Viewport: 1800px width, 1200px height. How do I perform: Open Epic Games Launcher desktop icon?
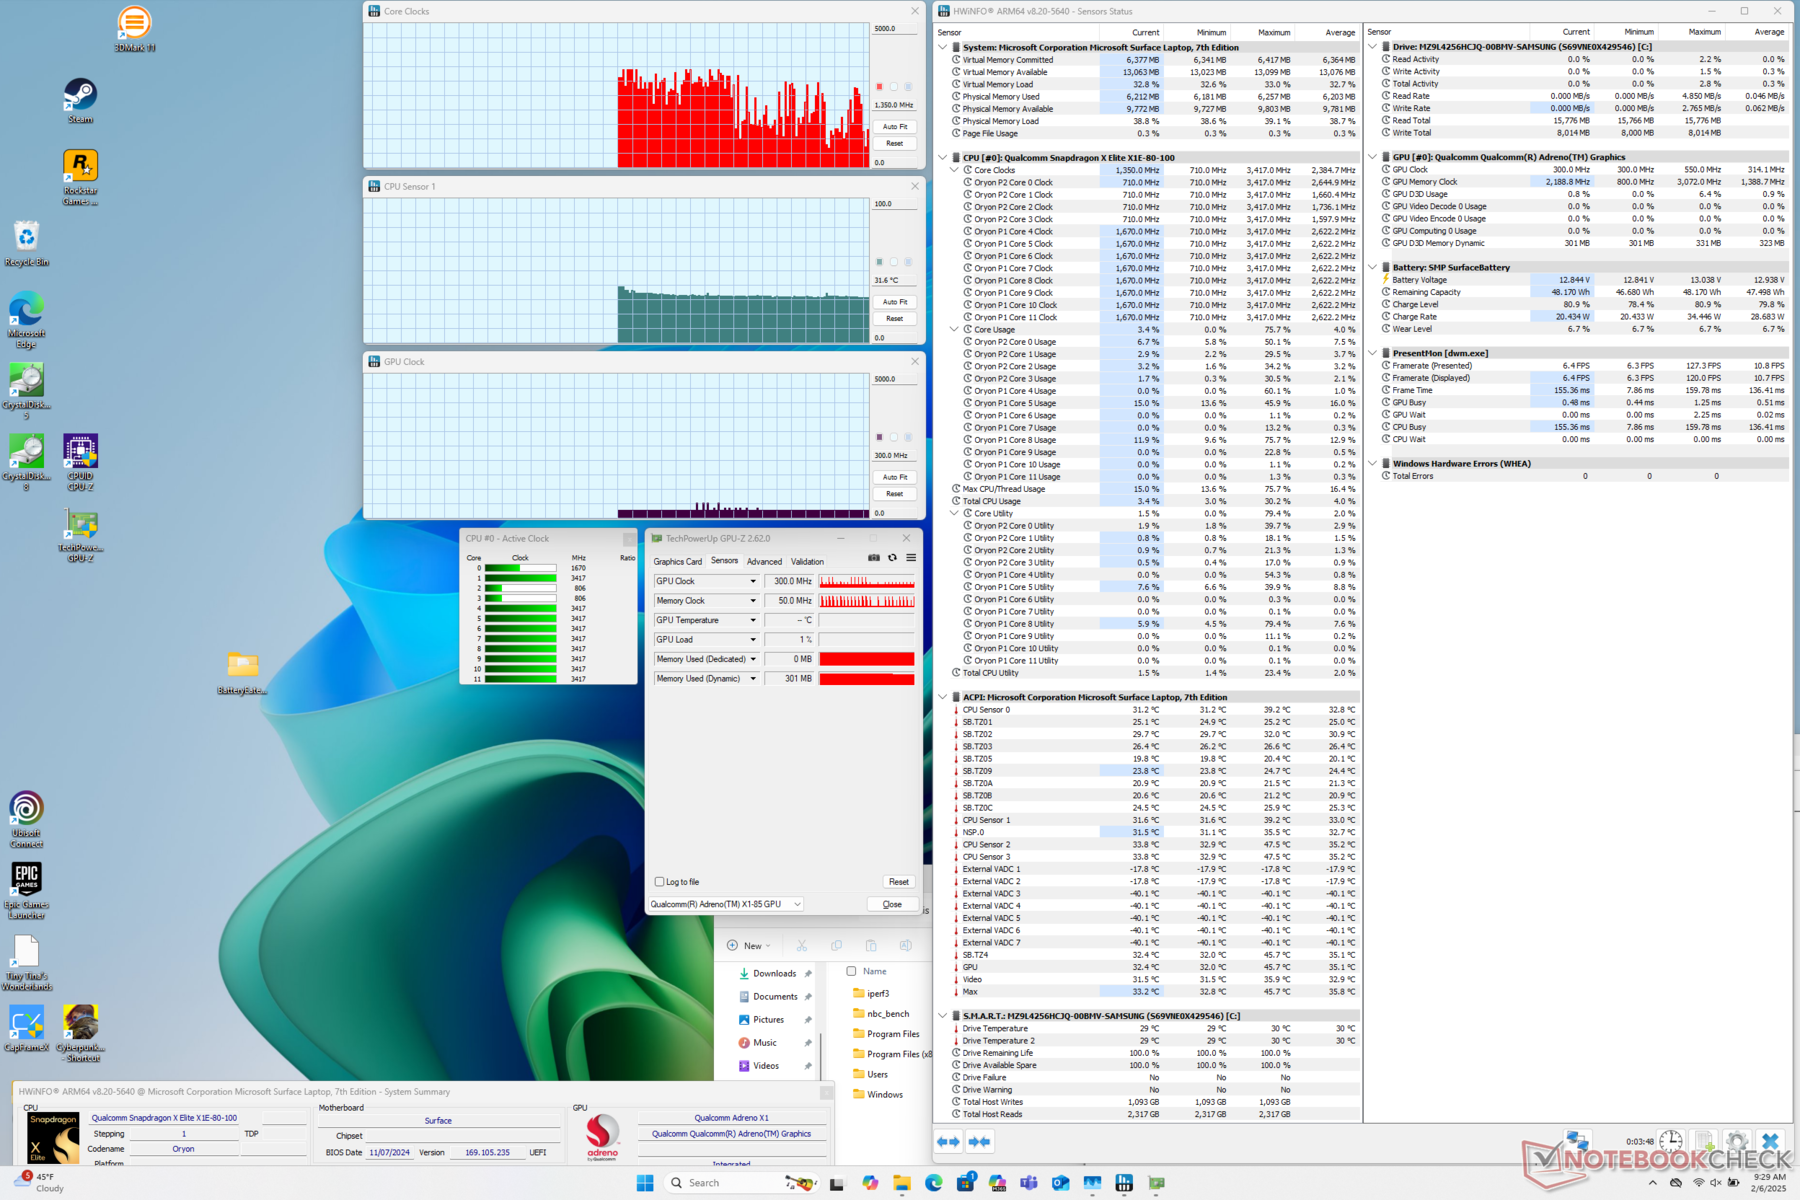[26, 890]
